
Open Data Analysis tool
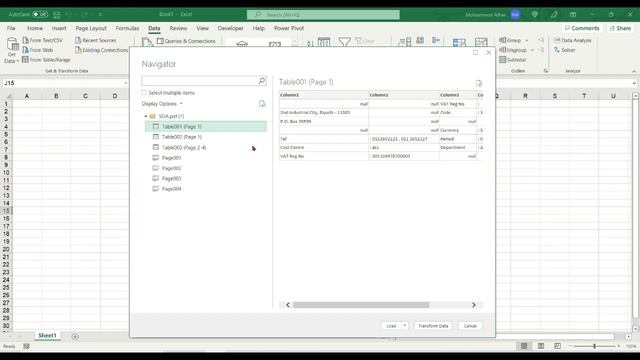tap(573, 40)
